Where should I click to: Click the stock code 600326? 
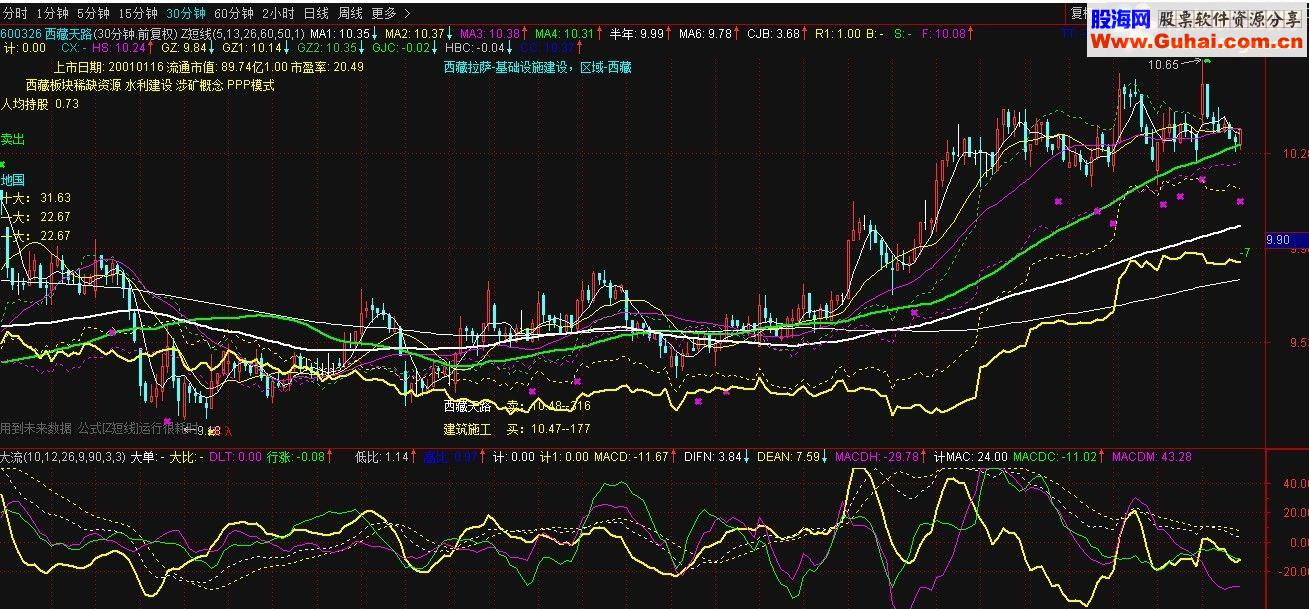[x=21, y=33]
